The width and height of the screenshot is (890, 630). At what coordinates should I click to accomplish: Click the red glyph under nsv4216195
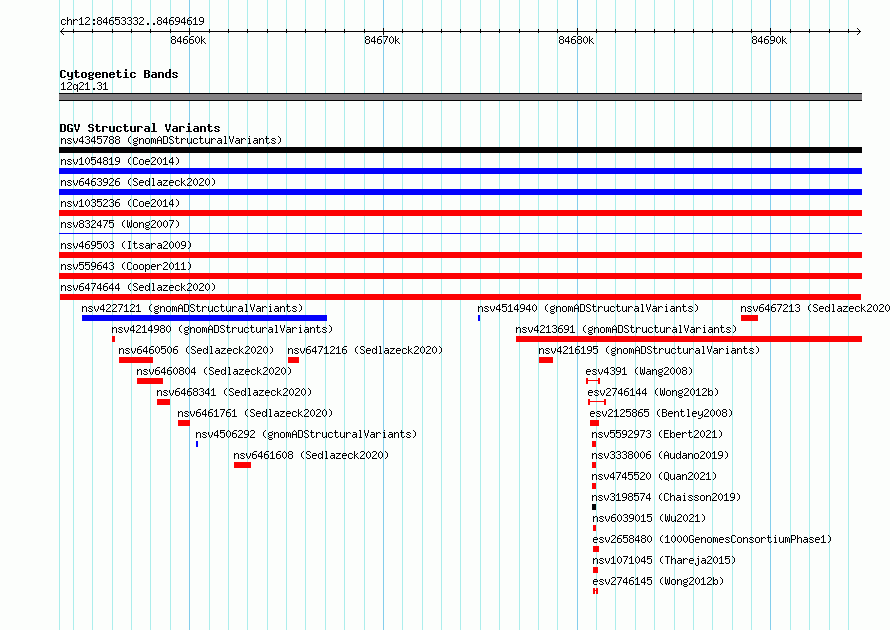546,360
